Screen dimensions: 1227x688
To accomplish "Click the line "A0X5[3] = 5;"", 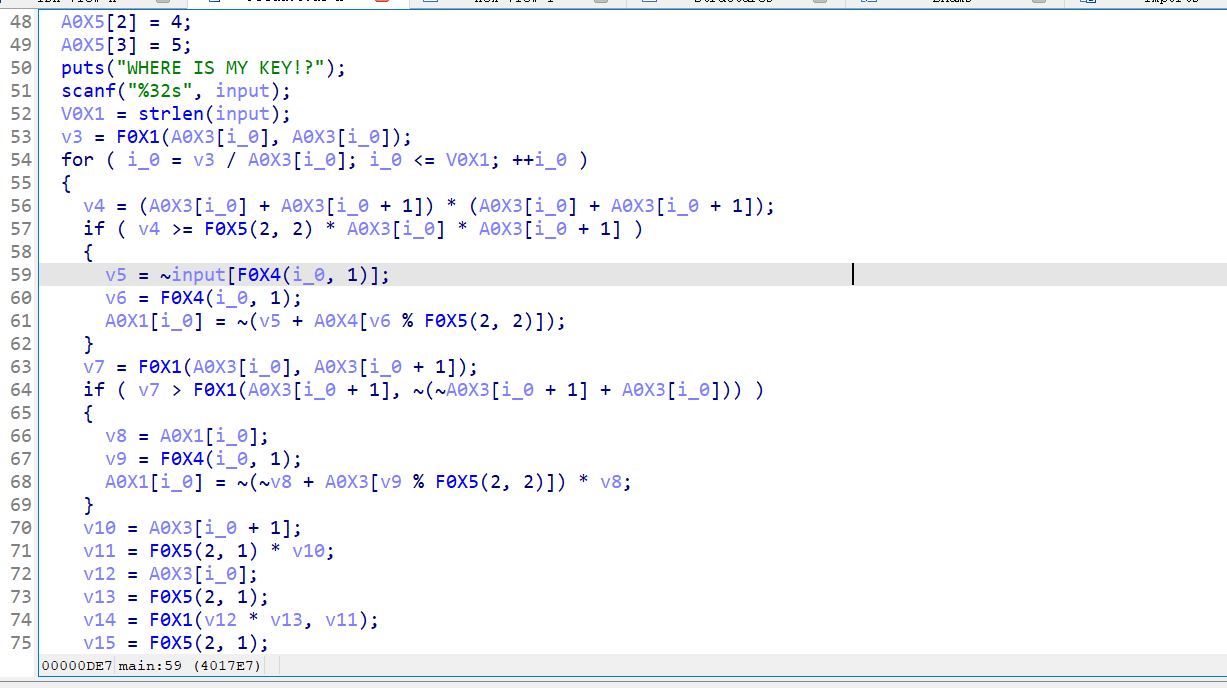I will coord(125,44).
